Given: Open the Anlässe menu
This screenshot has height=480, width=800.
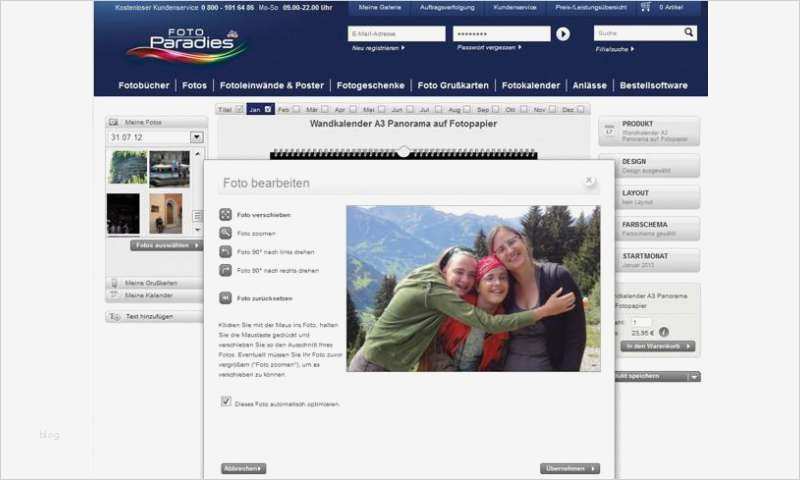Looking at the screenshot, I should [x=589, y=86].
